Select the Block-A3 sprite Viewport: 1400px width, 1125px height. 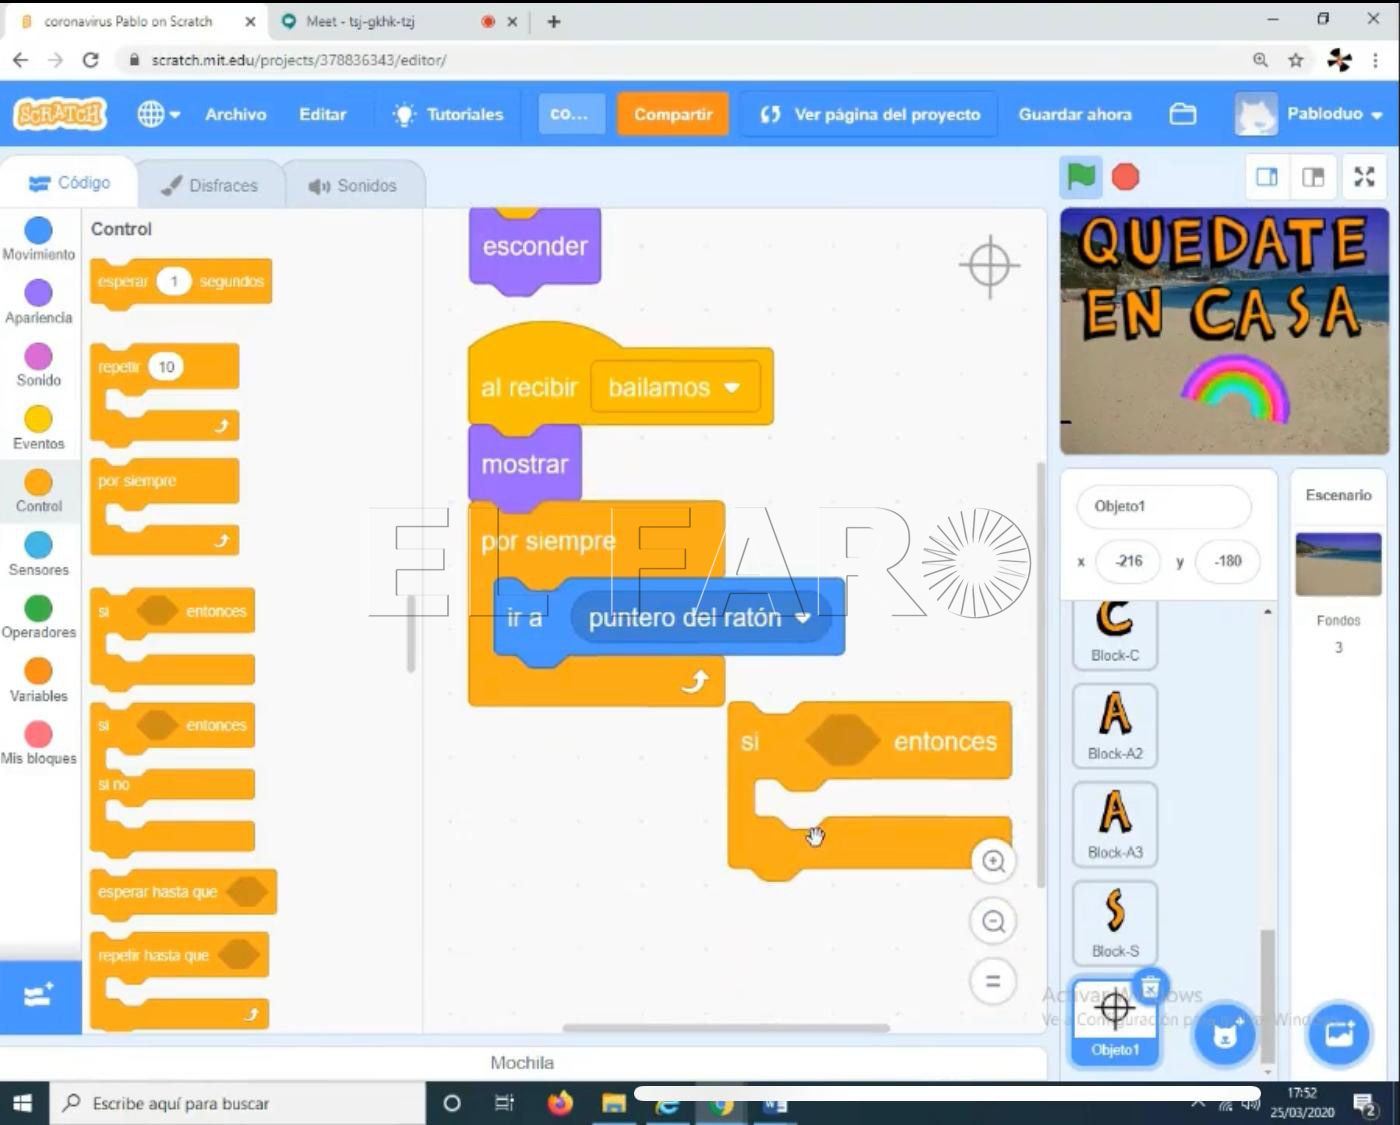1115,824
